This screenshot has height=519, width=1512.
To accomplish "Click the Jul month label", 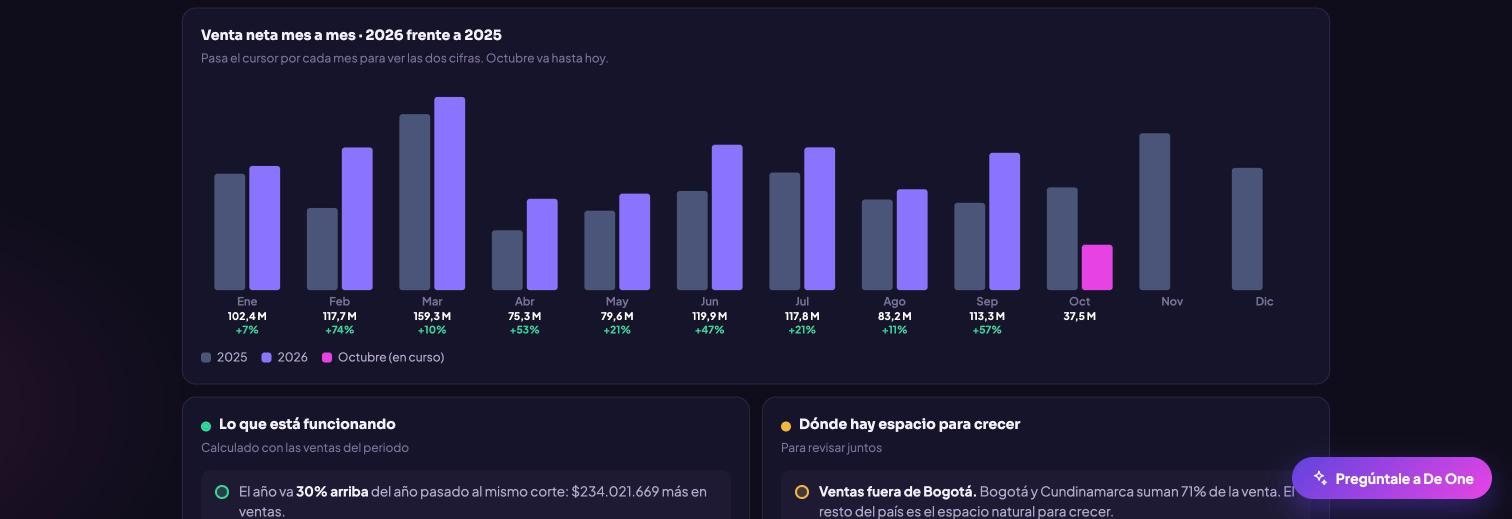I will (x=802, y=301).
